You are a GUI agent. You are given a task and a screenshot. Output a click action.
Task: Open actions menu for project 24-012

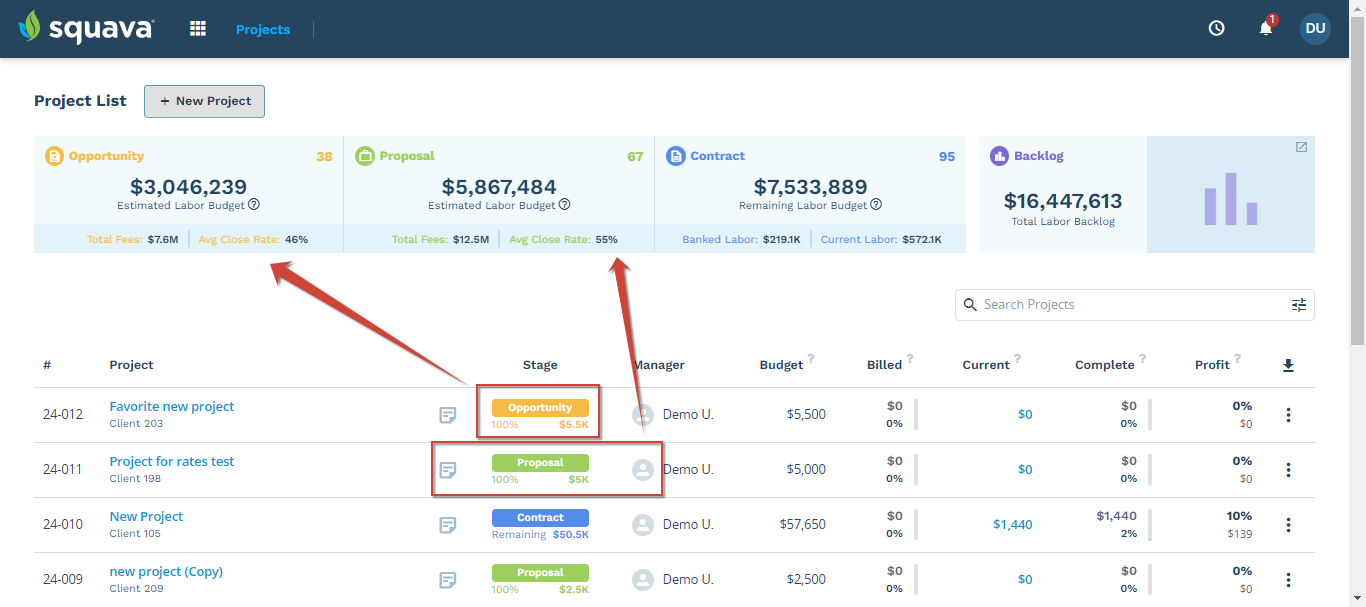1288,413
